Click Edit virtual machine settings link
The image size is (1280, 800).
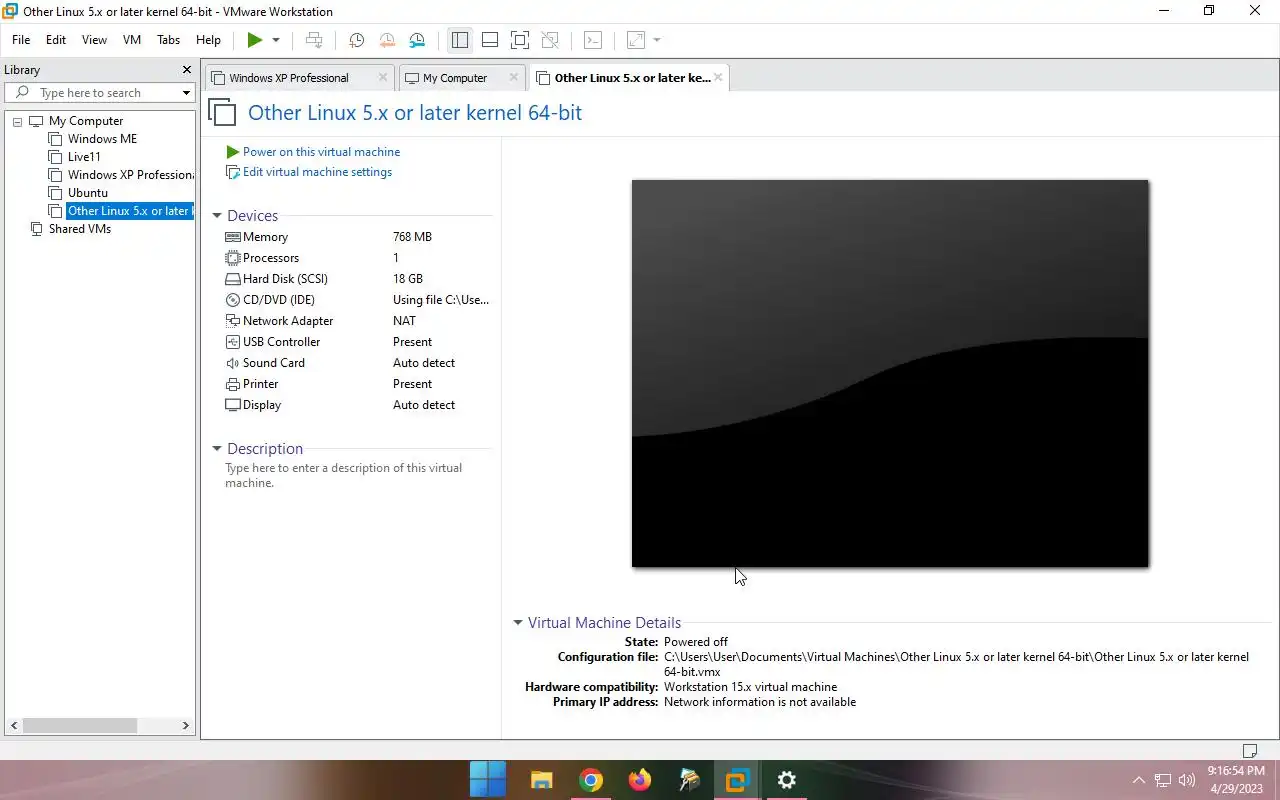pos(317,172)
